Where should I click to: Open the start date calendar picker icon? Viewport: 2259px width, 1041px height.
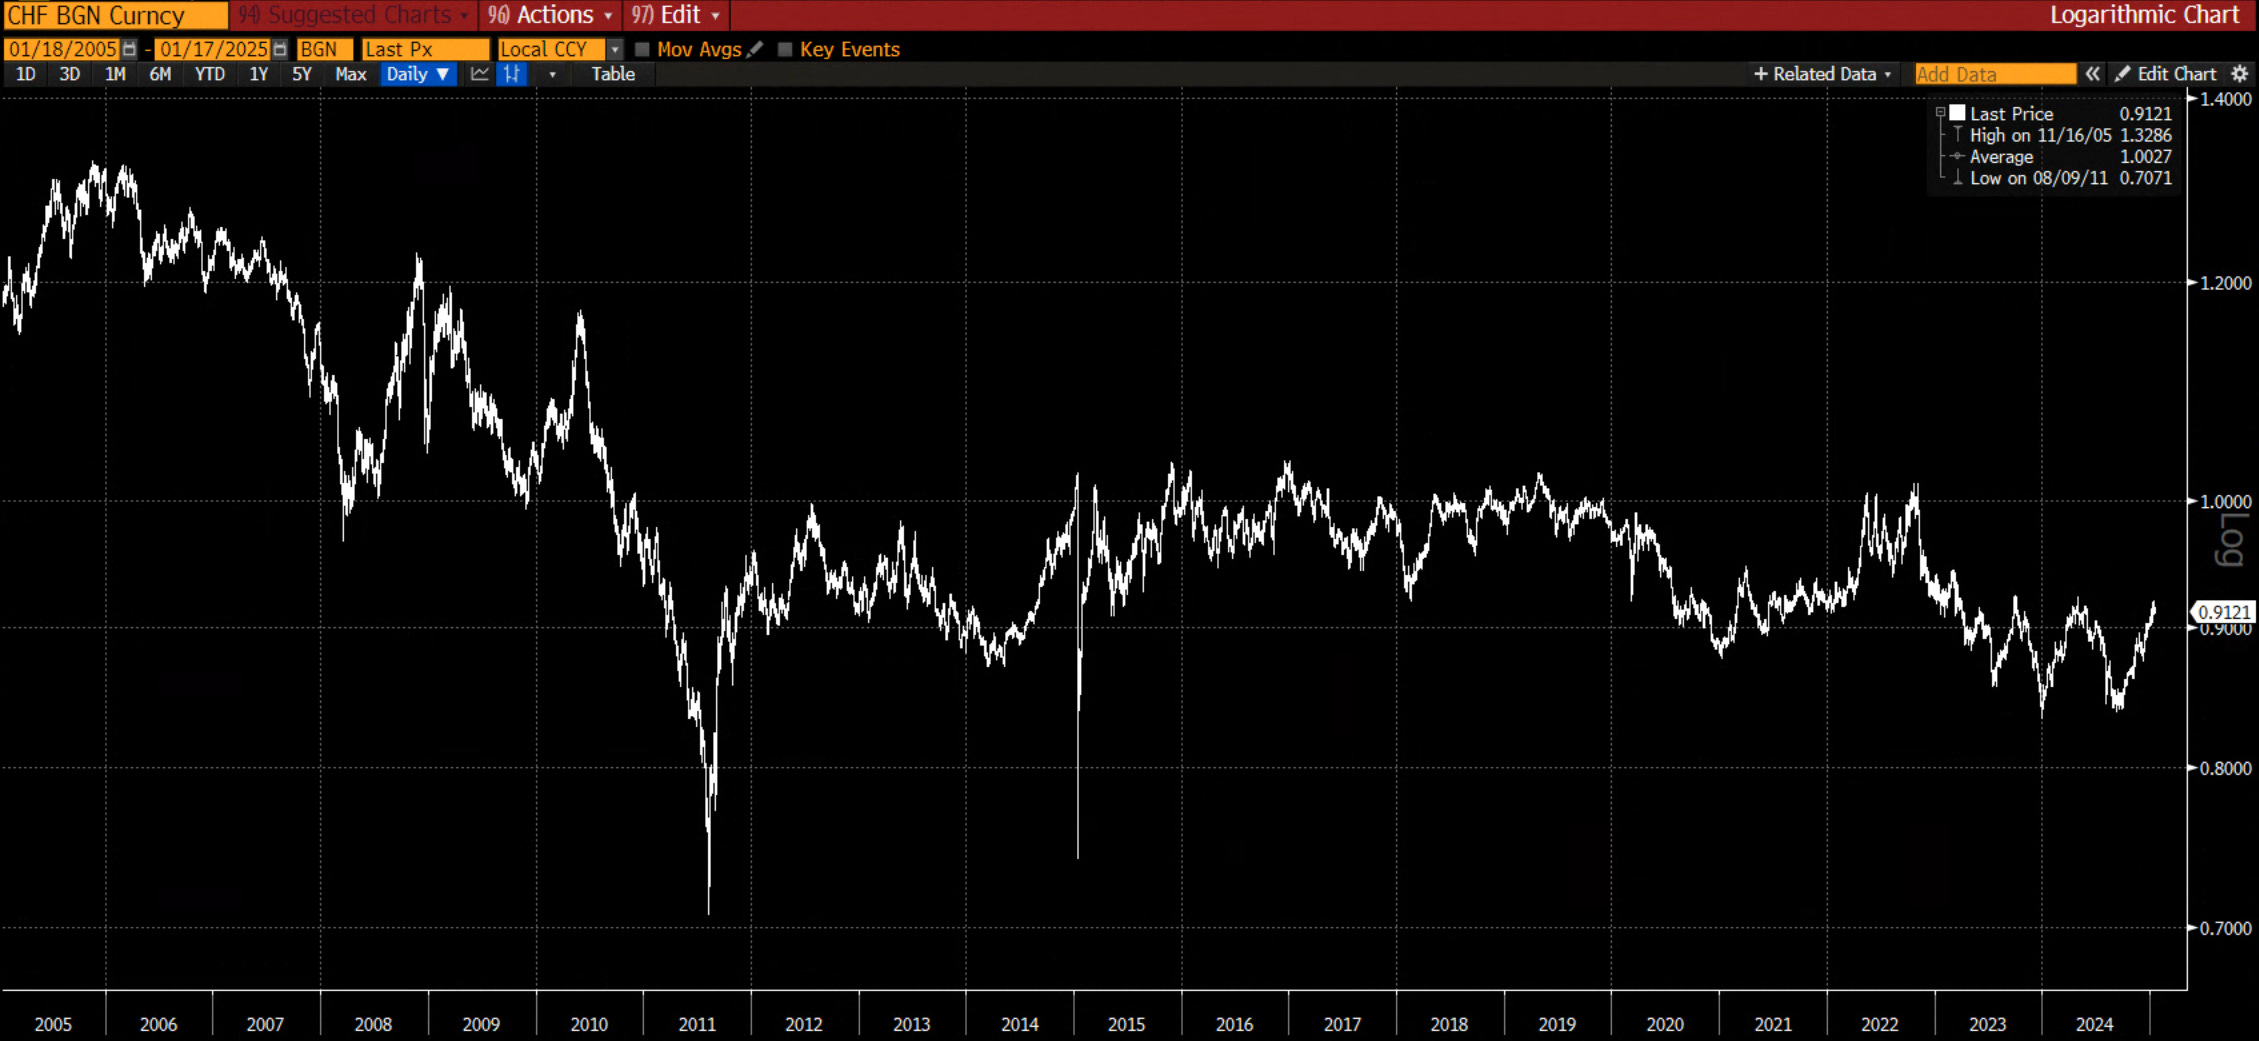[129, 49]
